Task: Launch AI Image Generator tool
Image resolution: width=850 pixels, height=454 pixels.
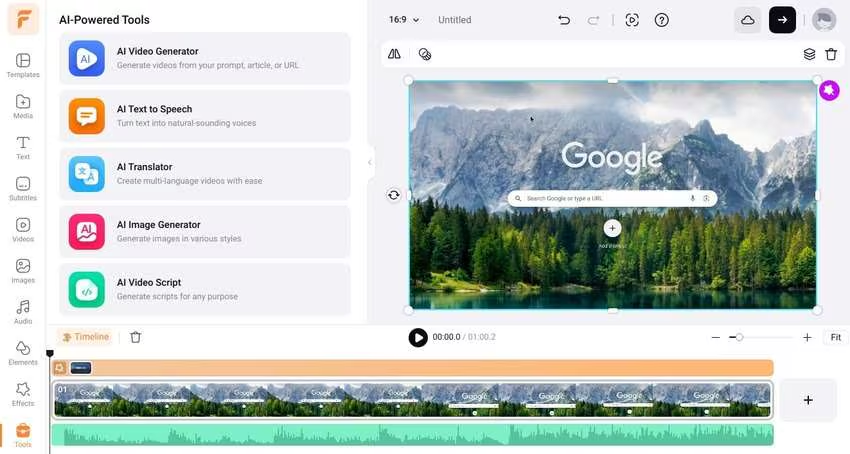Action: (x=205, y=232)
